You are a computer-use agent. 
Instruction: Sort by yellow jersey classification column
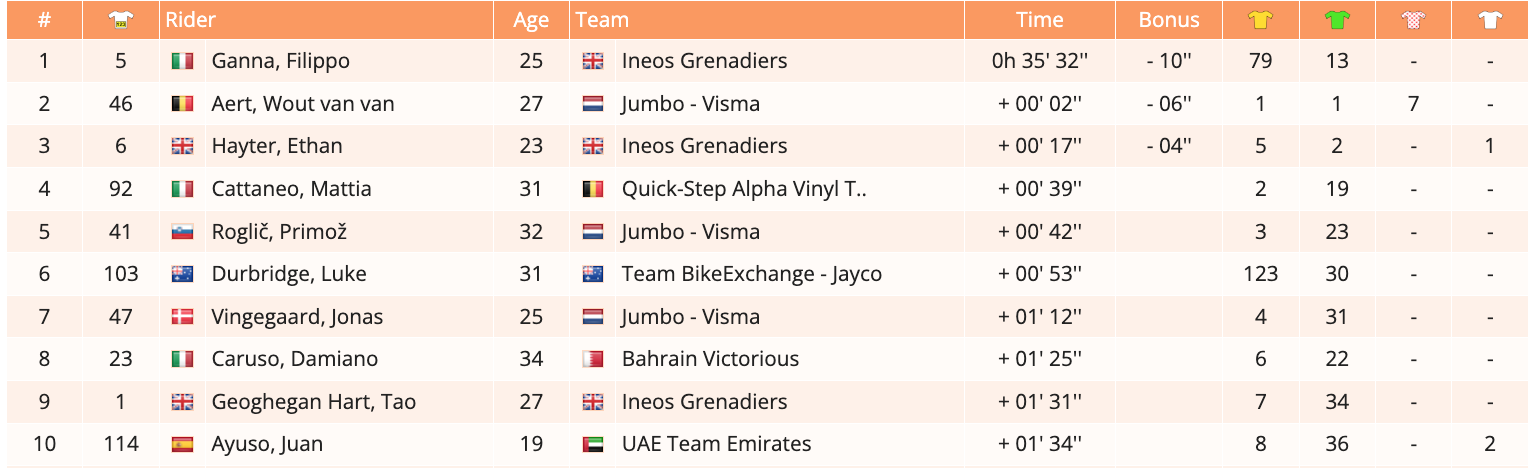tap(1260, 20)
